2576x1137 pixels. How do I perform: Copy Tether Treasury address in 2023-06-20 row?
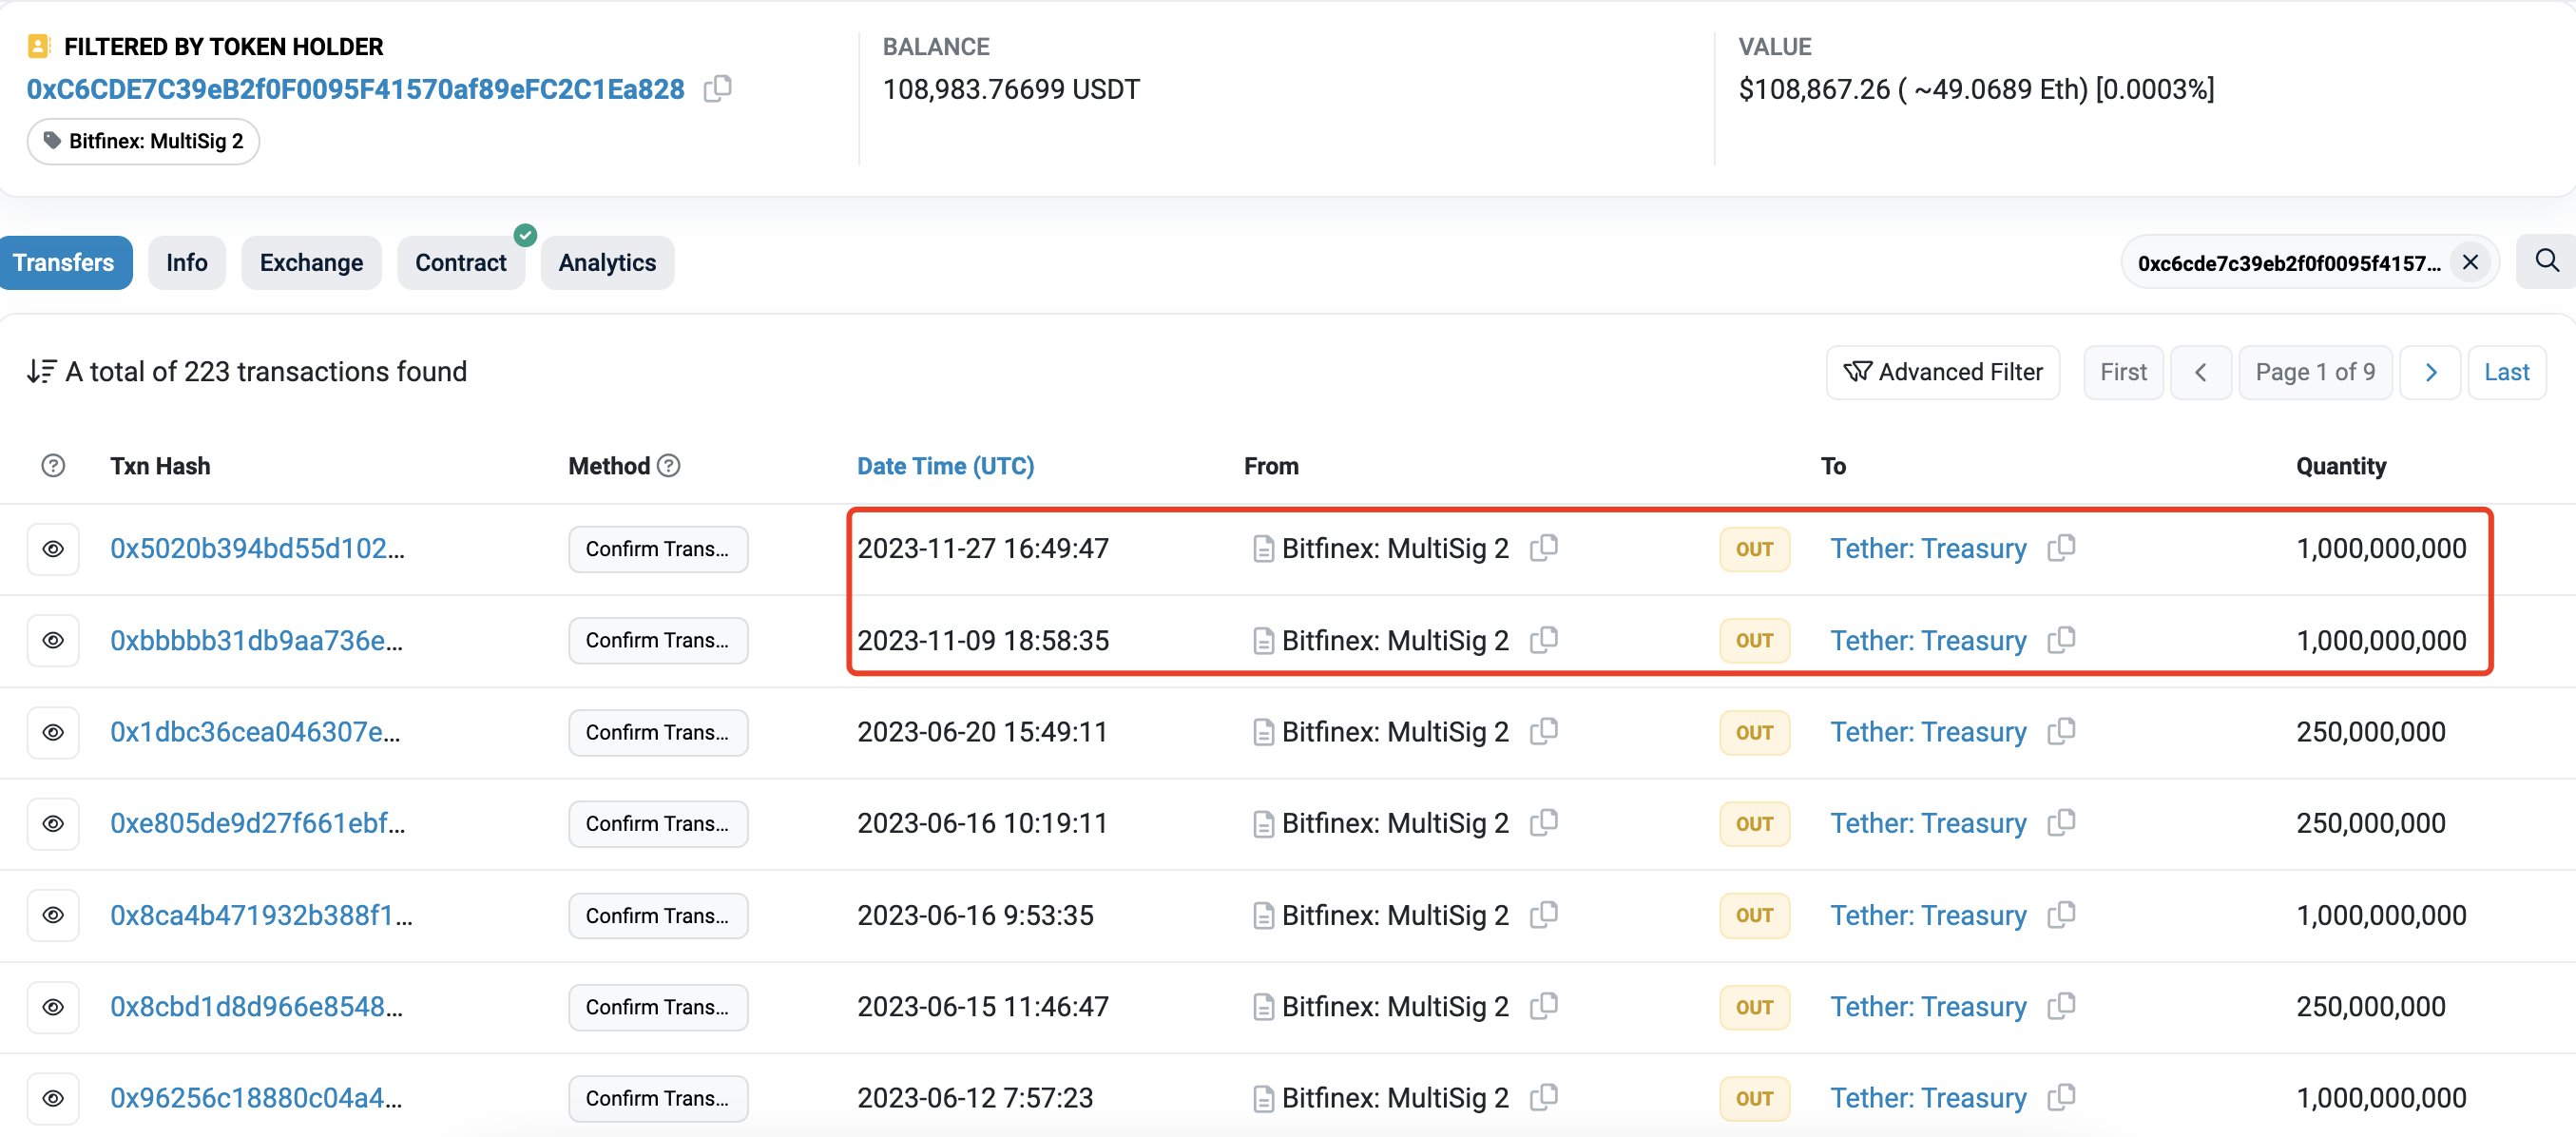tap(2061, 732)
